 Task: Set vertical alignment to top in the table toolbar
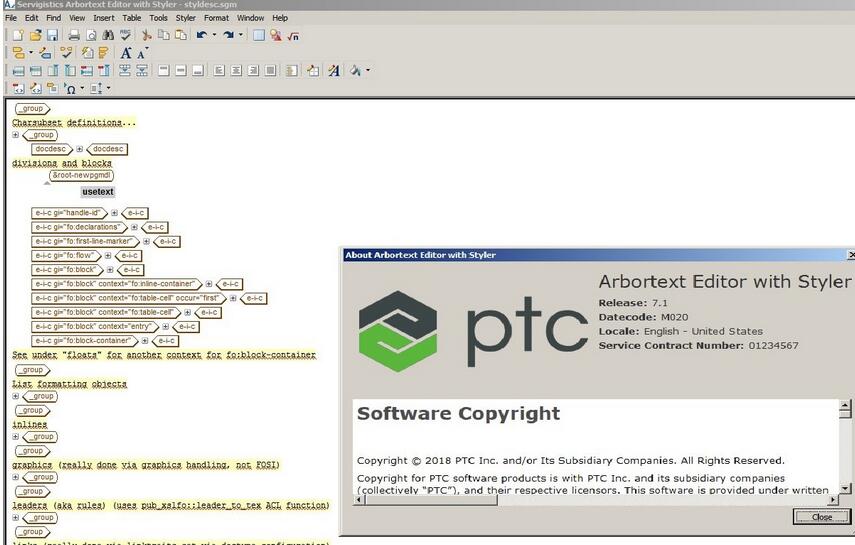164,70
